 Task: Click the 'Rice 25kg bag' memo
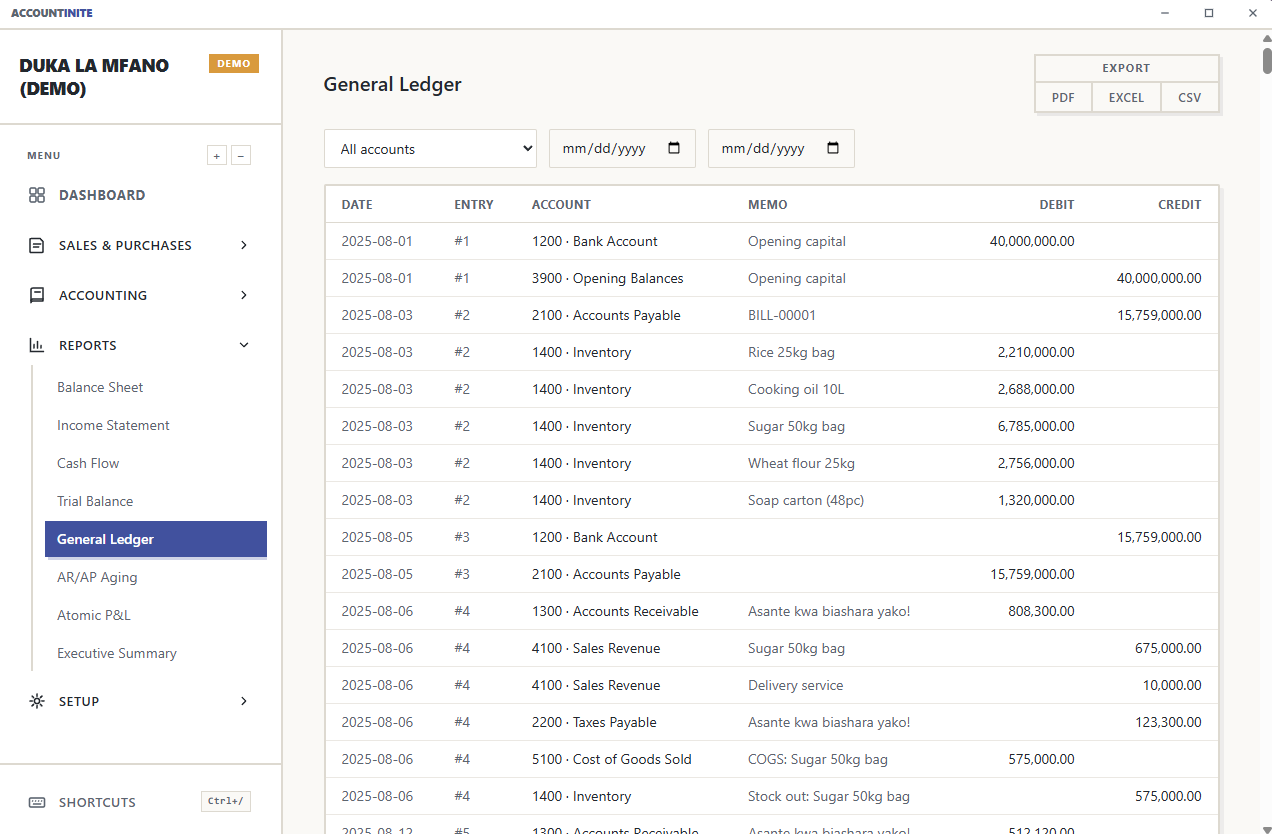pos(791,352)
